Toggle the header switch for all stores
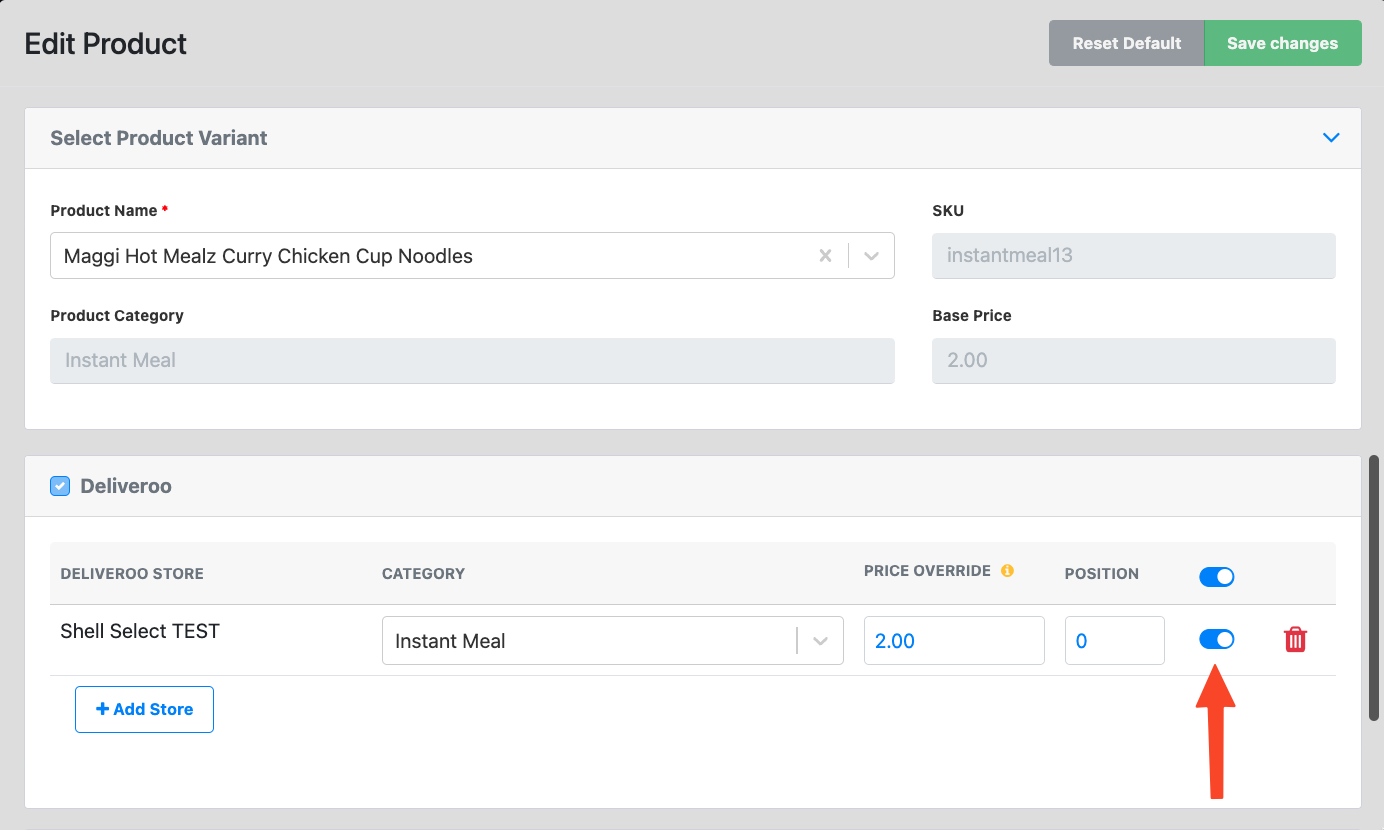This screenshot has height=830, width=1384. [1217, 576]
